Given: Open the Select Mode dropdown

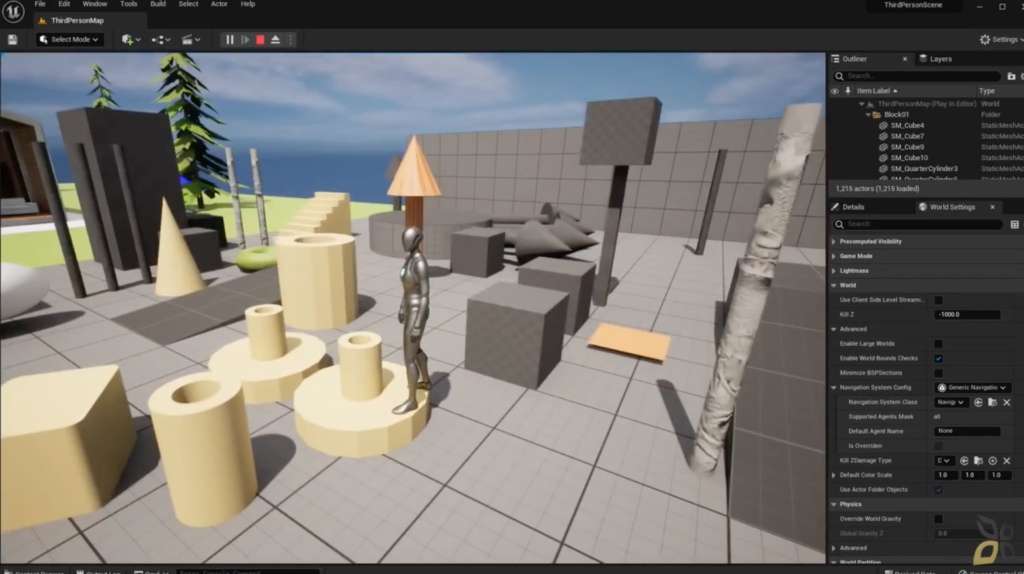Looking at the screenshot, I should [69, 40].
